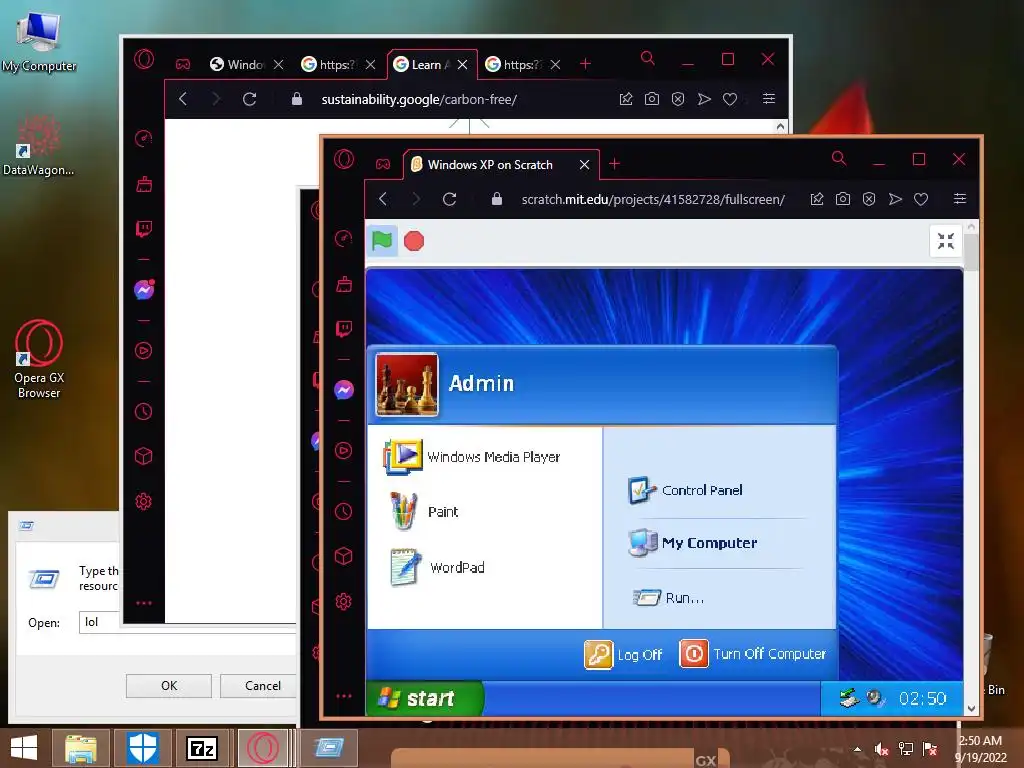Choose Run... in the XP start menu
The image size is (1024, 768).
pyautogui.click(x=668, y=598)
